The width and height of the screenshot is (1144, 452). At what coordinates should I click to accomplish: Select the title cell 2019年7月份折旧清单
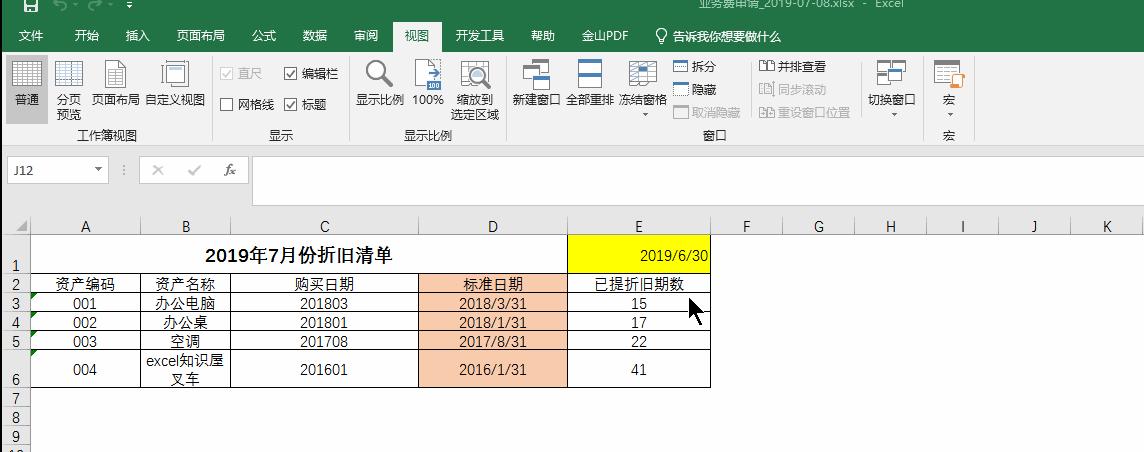298,255
